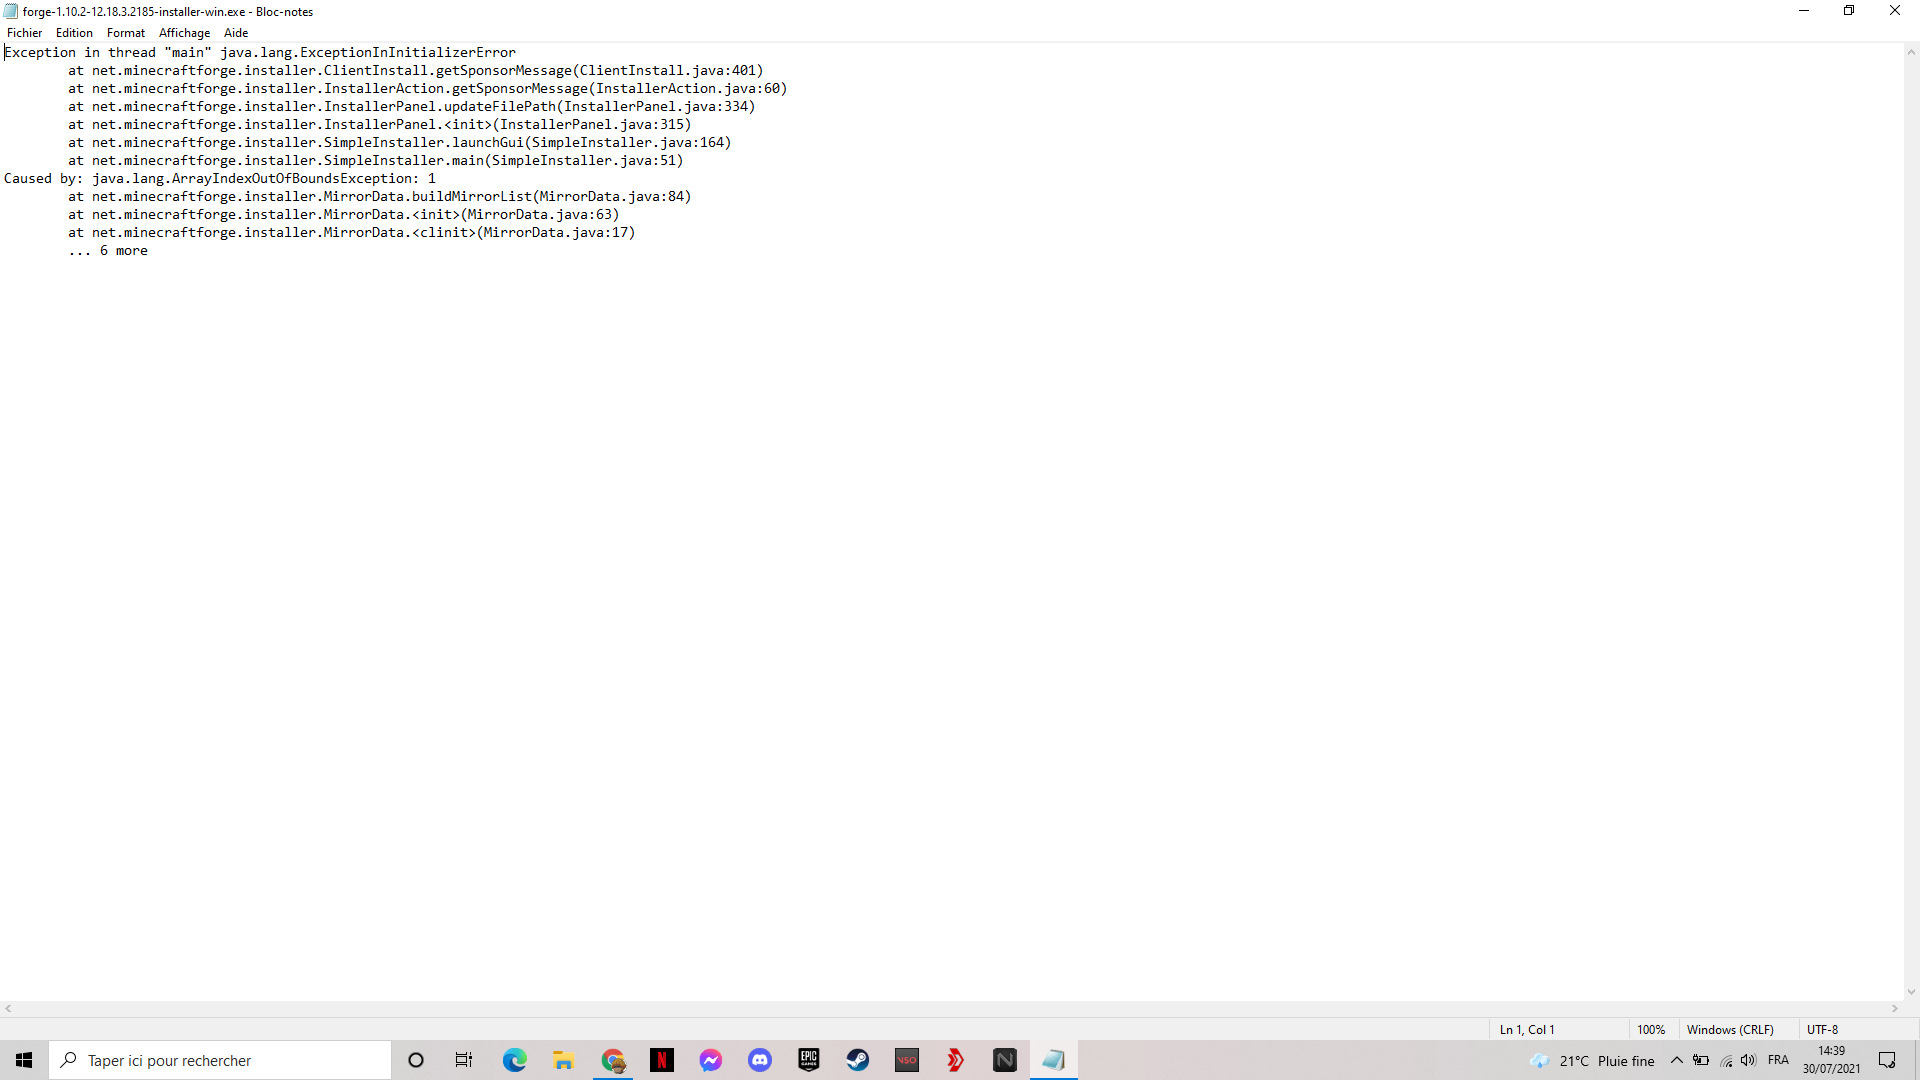Image resolution: width=1920 pixels, height=1080 pixels.
Task: Open Netflix from the taskbar
Action: tap(661, 1060)
